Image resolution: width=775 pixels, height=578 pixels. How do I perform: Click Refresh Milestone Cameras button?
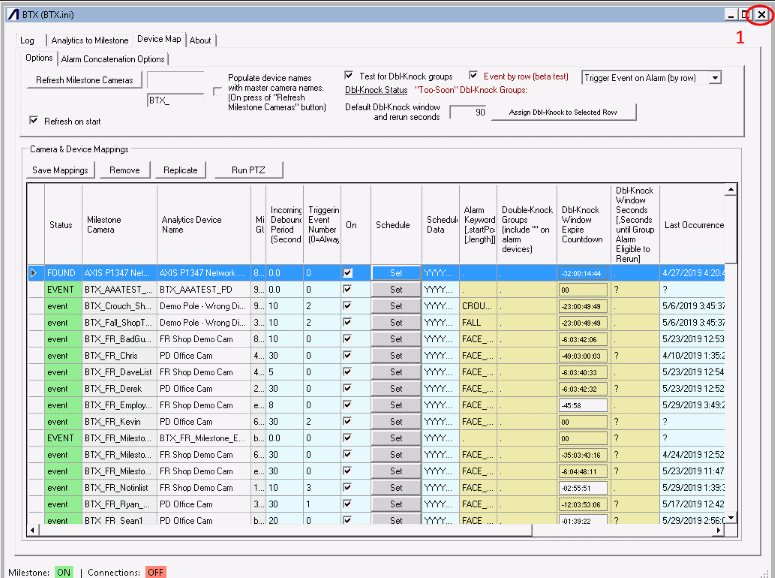tap(85, 80)
